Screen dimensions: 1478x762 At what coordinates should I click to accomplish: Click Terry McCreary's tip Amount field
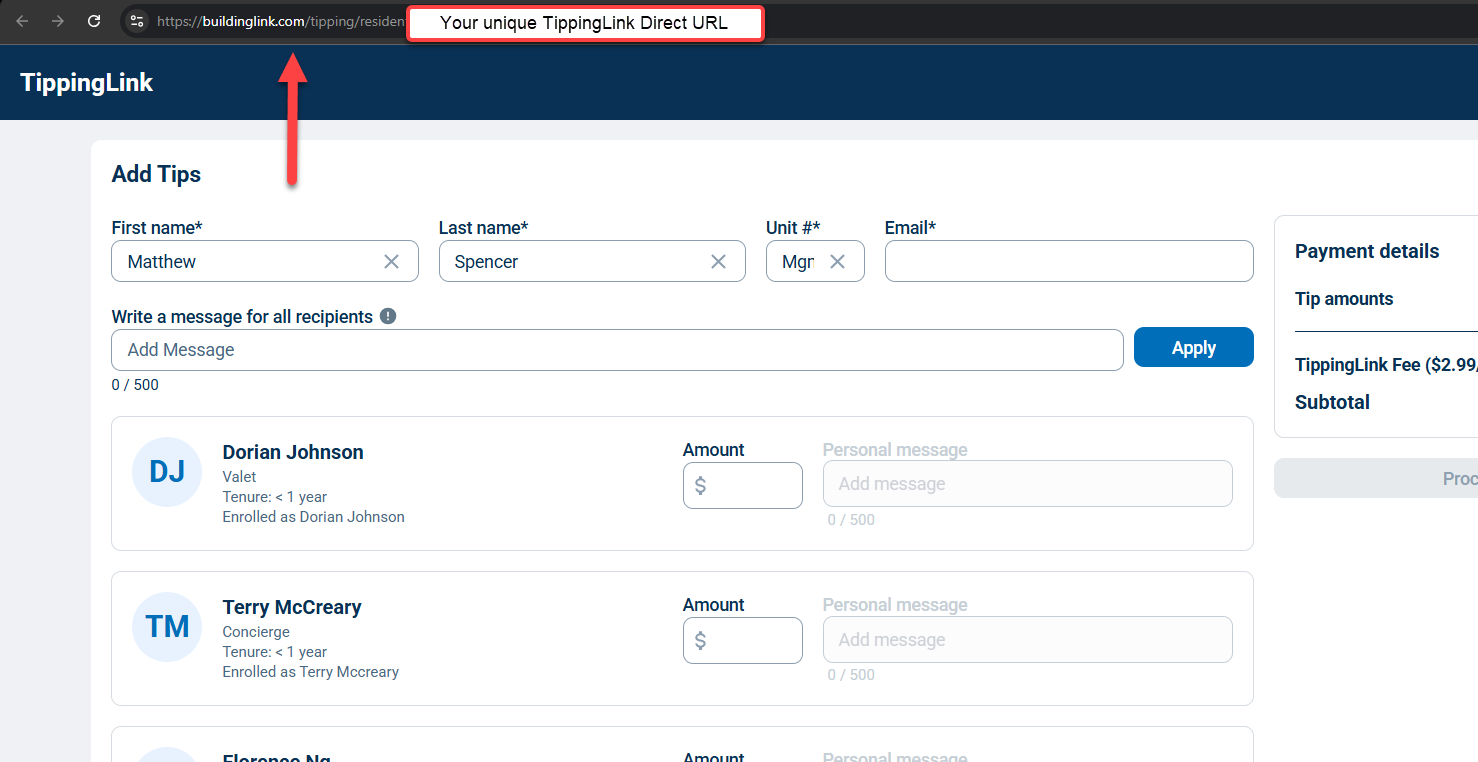(x=743, y=640)
